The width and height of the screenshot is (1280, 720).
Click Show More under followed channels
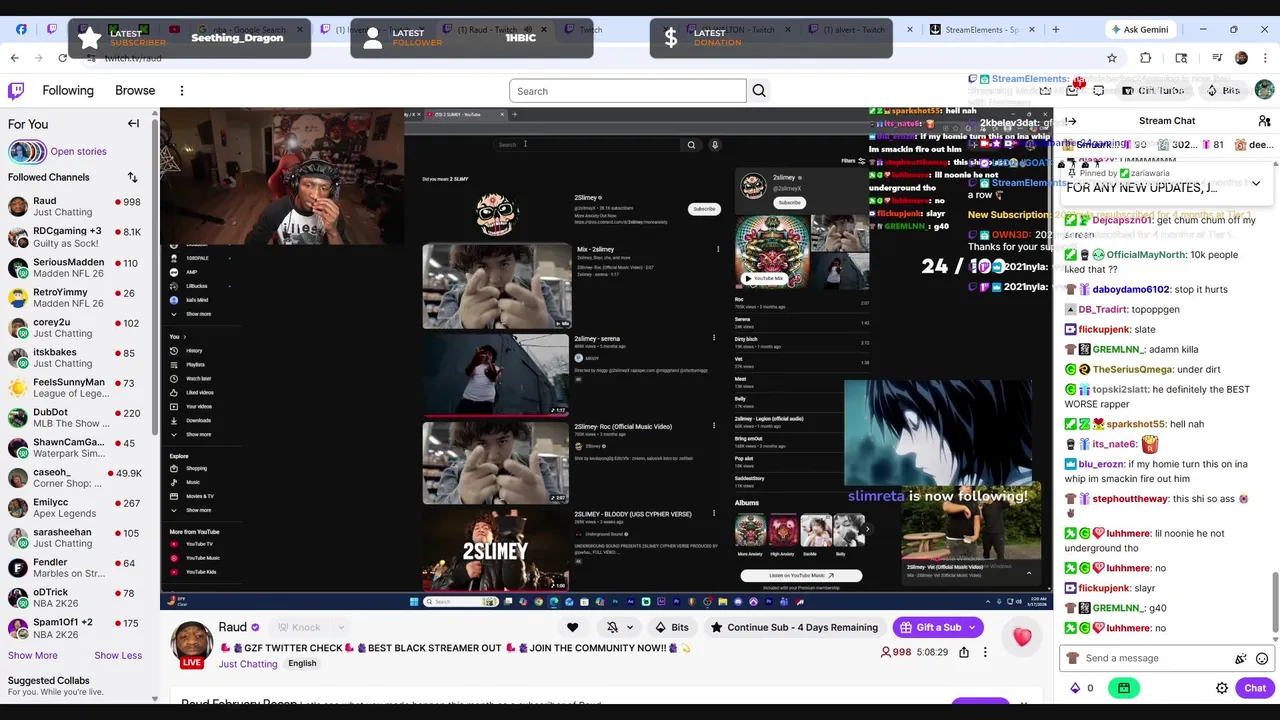click(33, 655)
